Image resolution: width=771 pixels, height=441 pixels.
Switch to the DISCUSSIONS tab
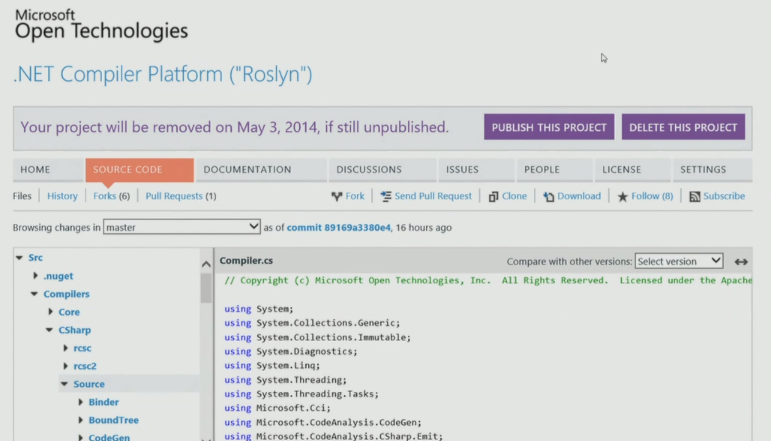pos(382,170)
